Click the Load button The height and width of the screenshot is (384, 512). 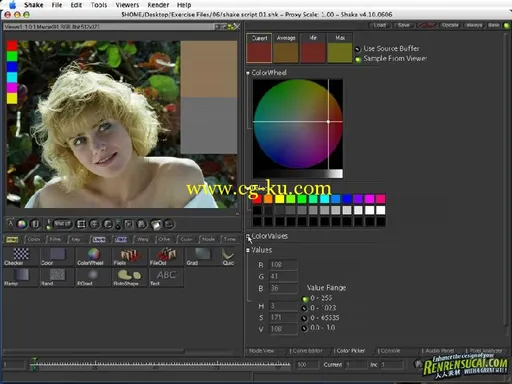(x=379, y=25)
